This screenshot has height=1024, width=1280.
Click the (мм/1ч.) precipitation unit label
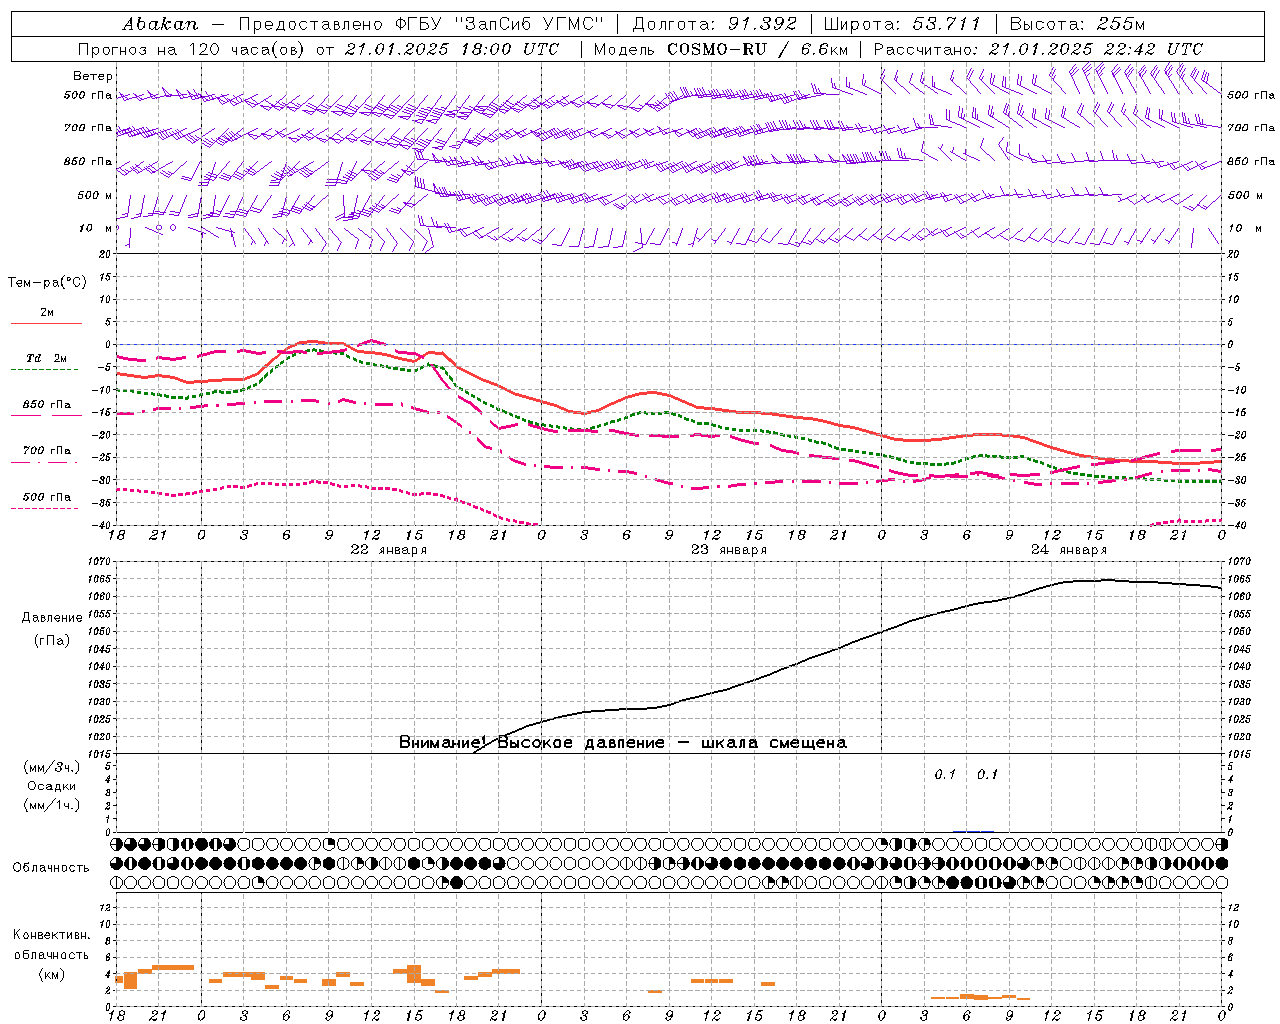tap(52, 805)
